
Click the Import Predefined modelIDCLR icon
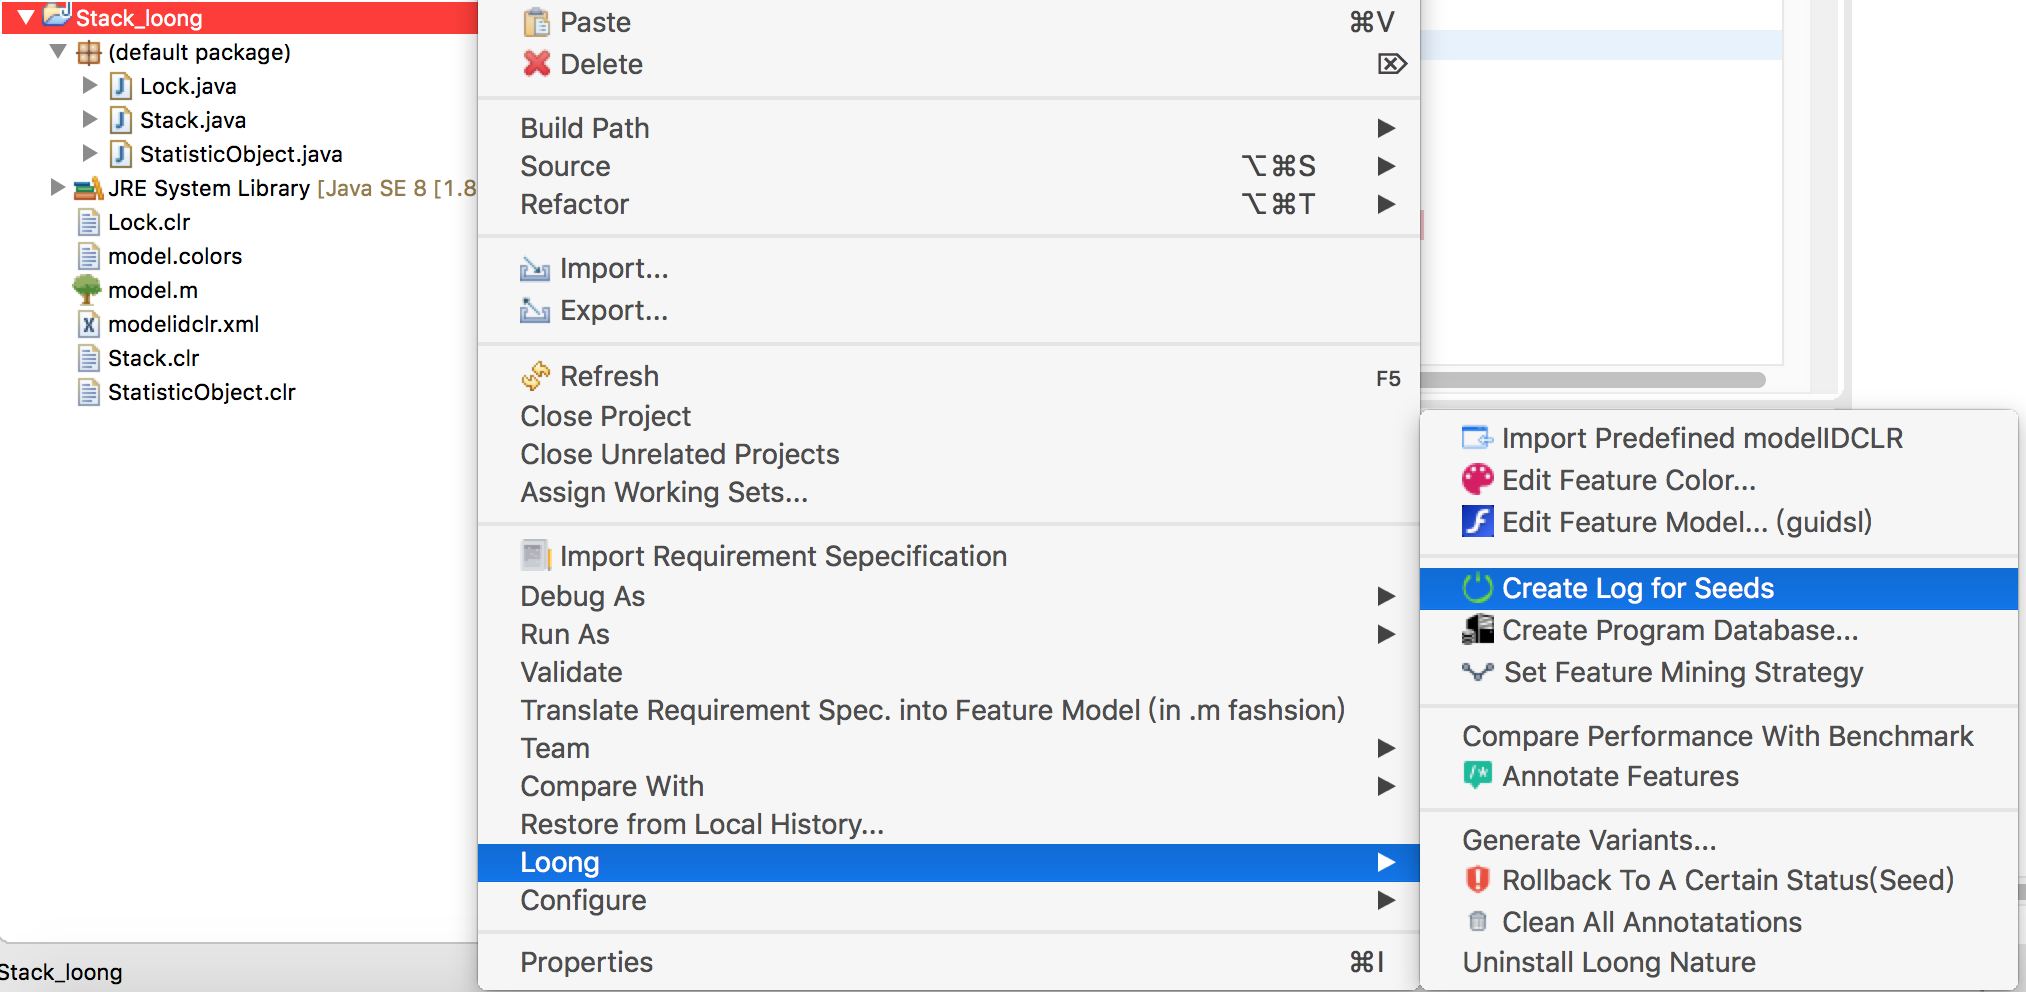pyautogui.click(x=1477, y=438)
